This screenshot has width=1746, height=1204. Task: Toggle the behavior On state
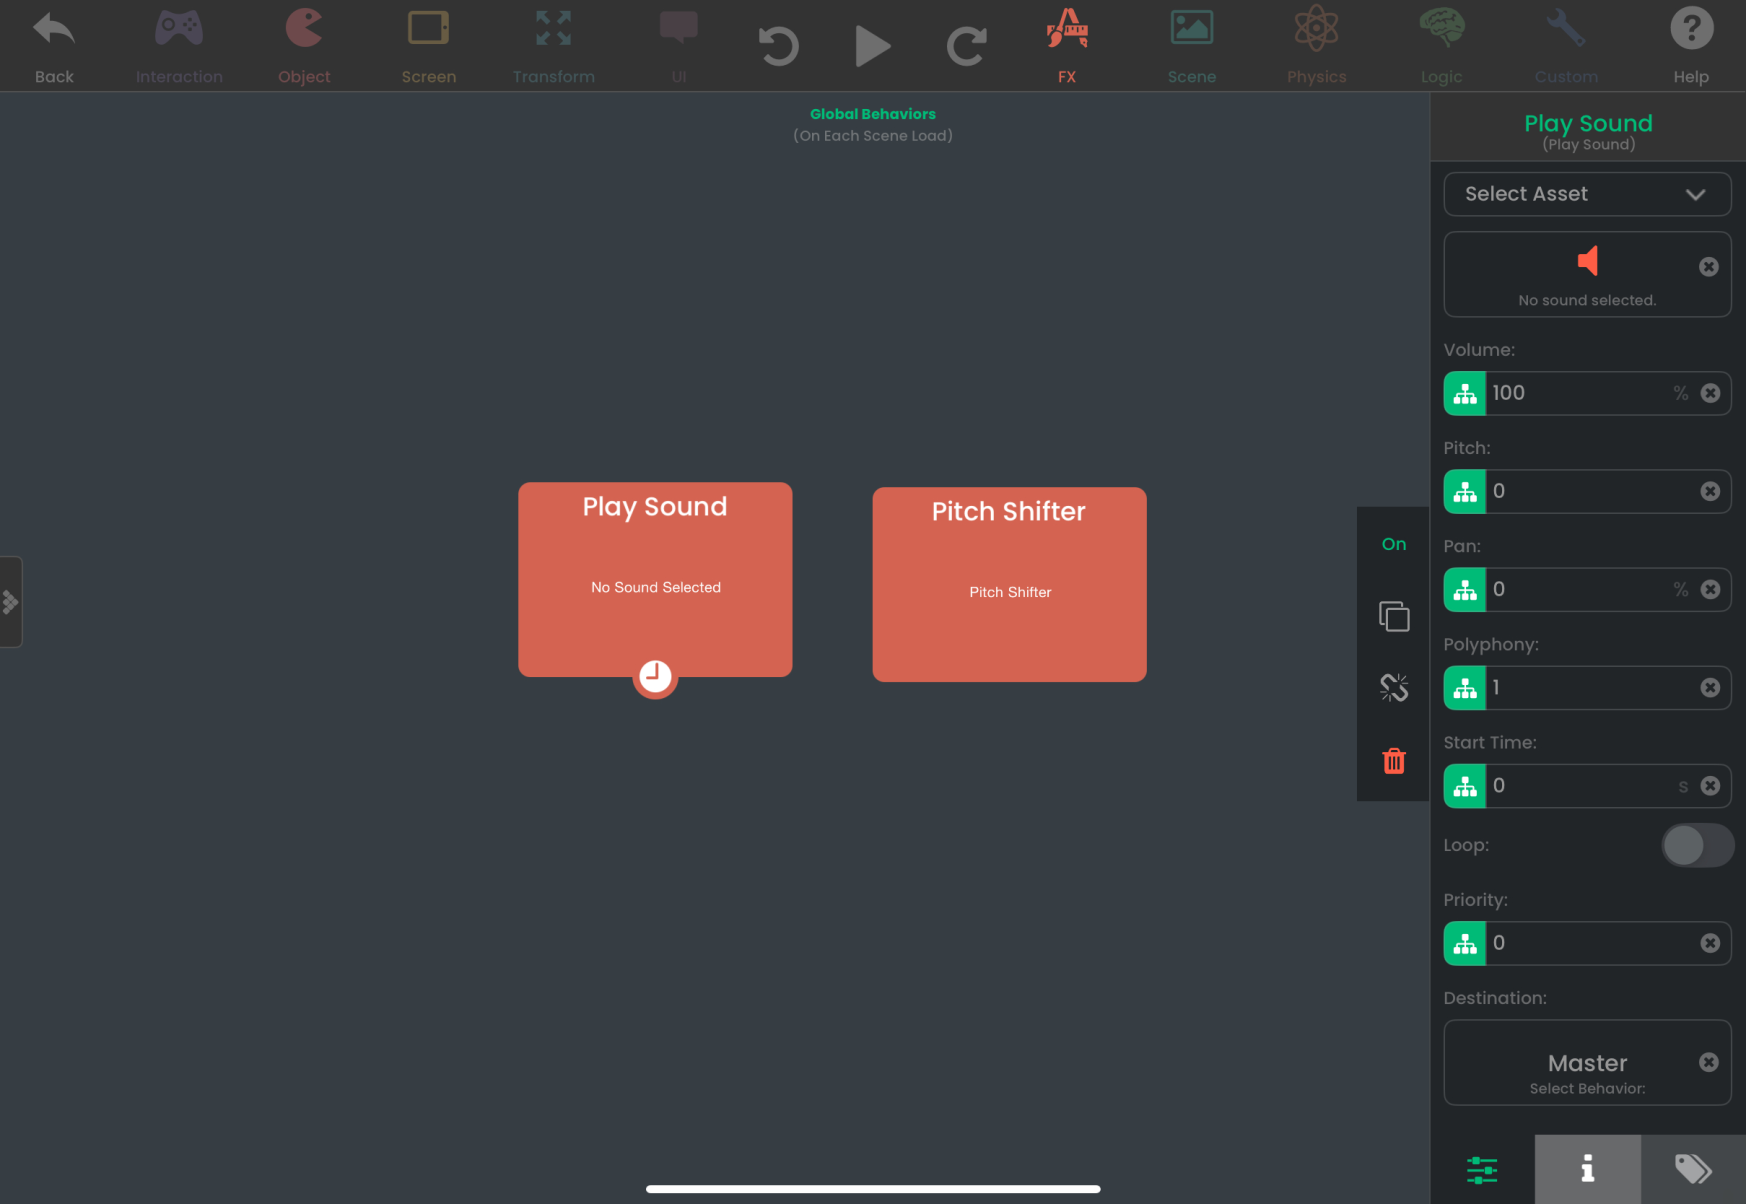tap(1394, 544)
